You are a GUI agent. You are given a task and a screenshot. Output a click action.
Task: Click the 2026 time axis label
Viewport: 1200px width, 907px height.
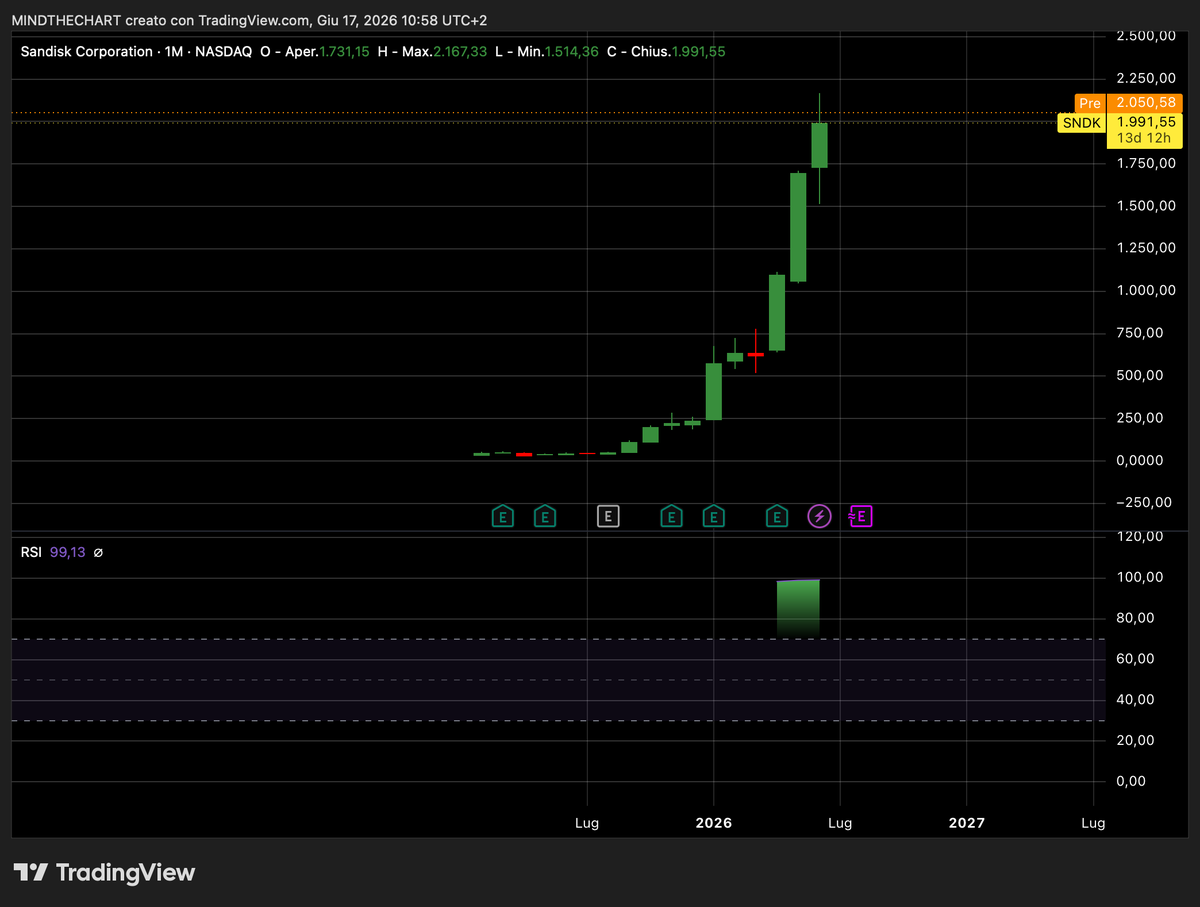click(x=714, y=823)
